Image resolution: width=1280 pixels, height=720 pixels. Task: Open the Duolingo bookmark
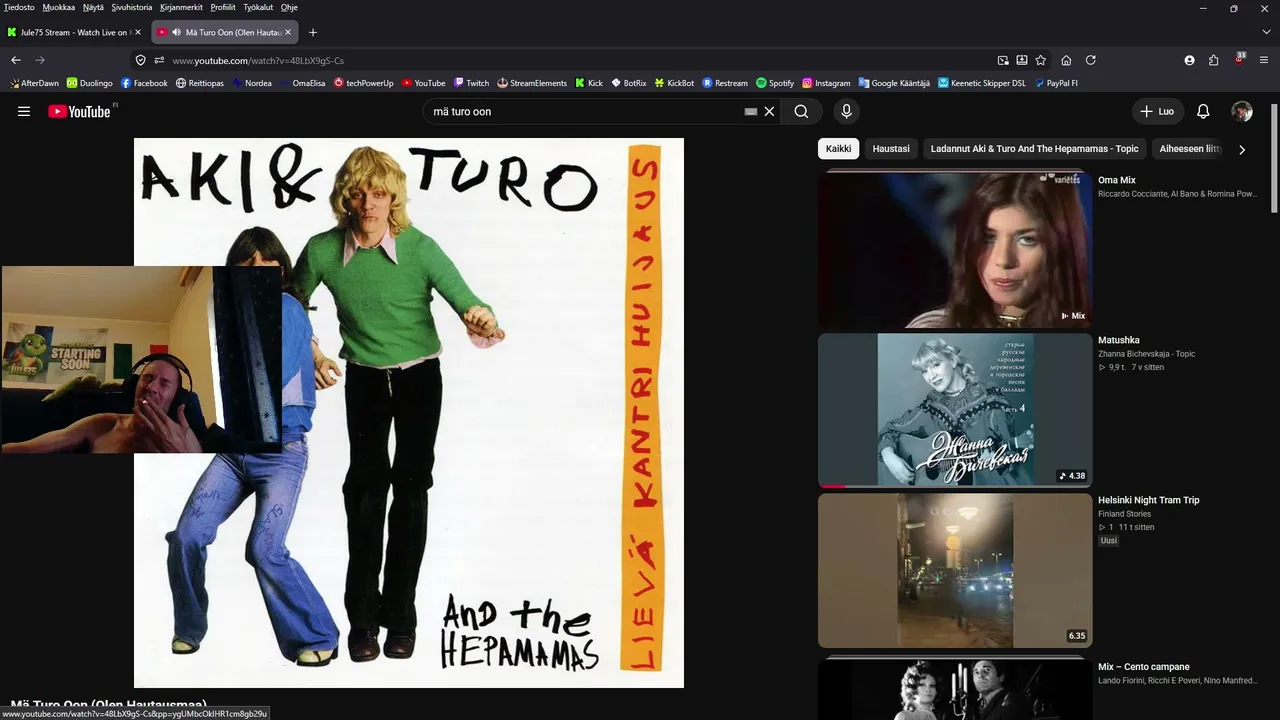pyautogui.click(x=90, y=83)
